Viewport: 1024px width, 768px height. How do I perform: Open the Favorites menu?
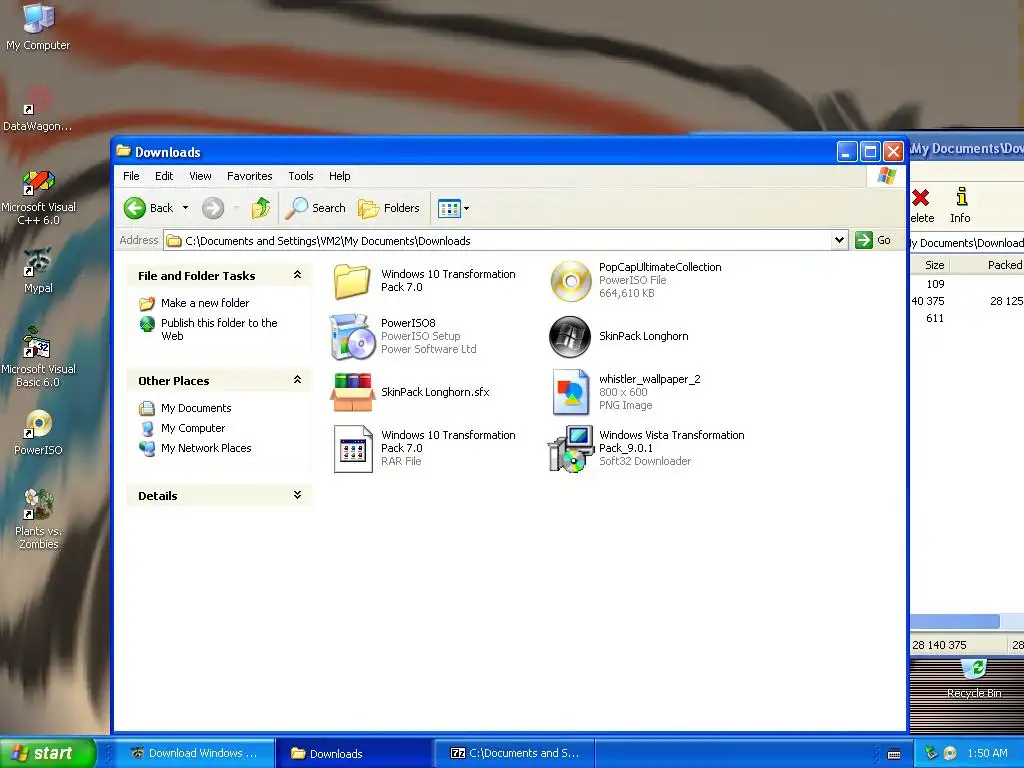(x=249, y=176)
